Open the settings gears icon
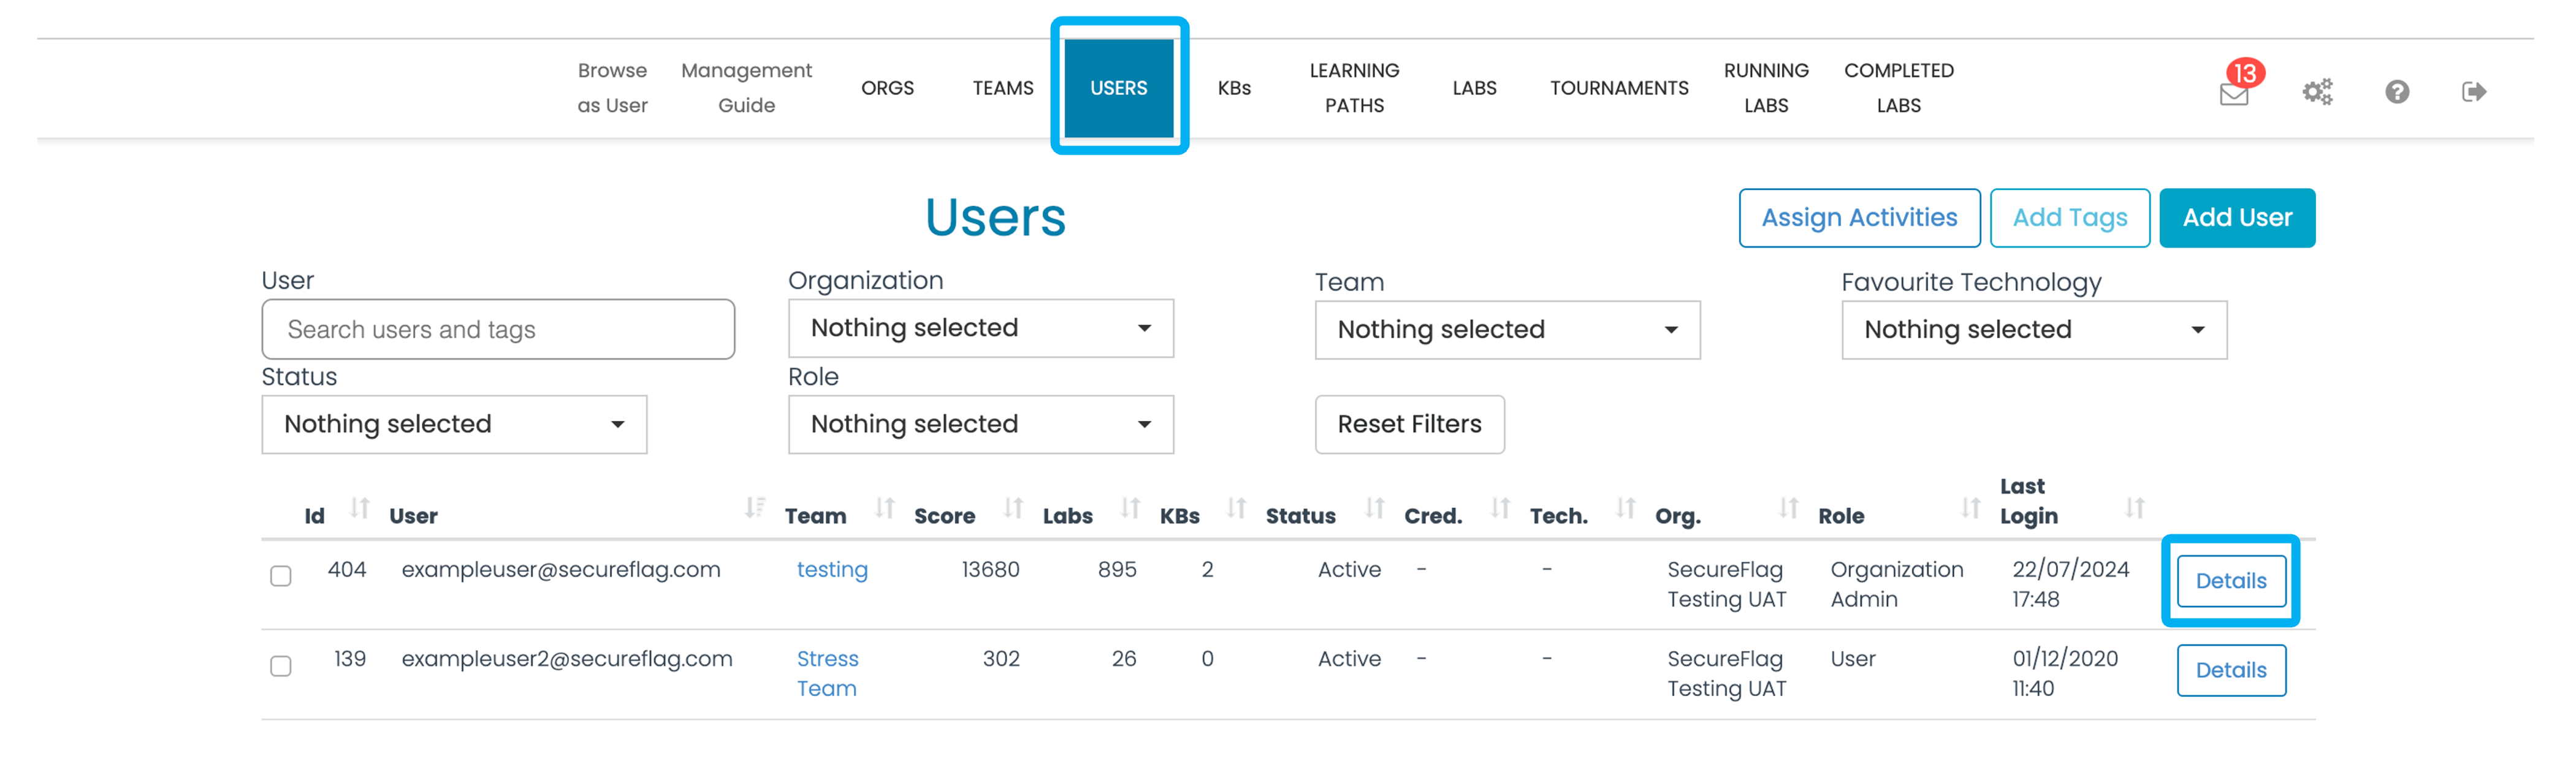2576x761 pixels. point(2317,92)
